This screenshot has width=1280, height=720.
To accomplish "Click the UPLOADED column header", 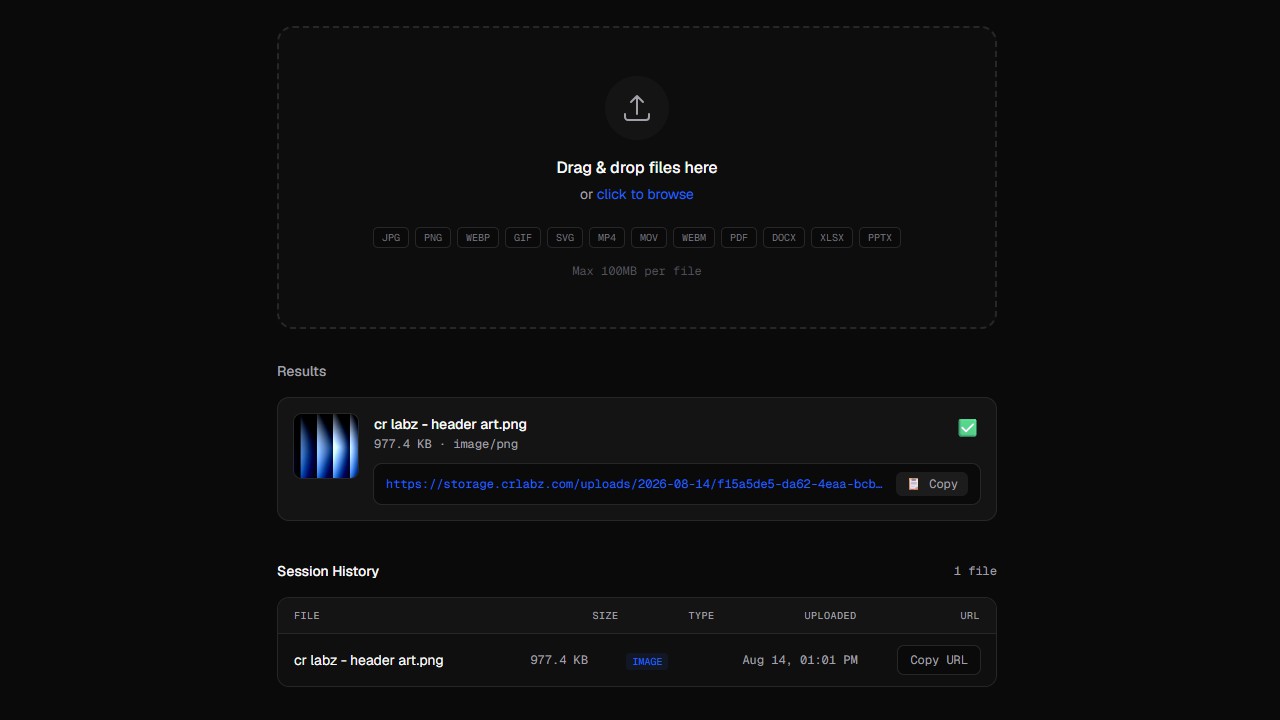I will point(830,616).
